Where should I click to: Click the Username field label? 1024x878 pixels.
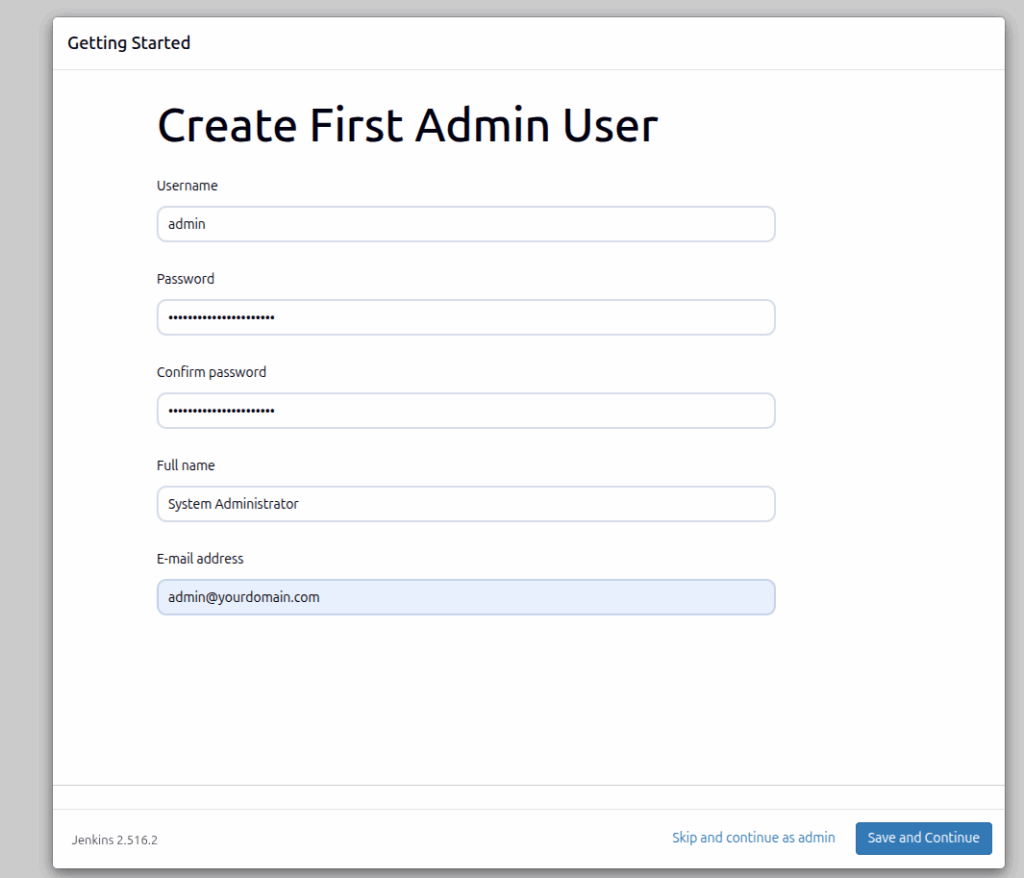(187, 185)
